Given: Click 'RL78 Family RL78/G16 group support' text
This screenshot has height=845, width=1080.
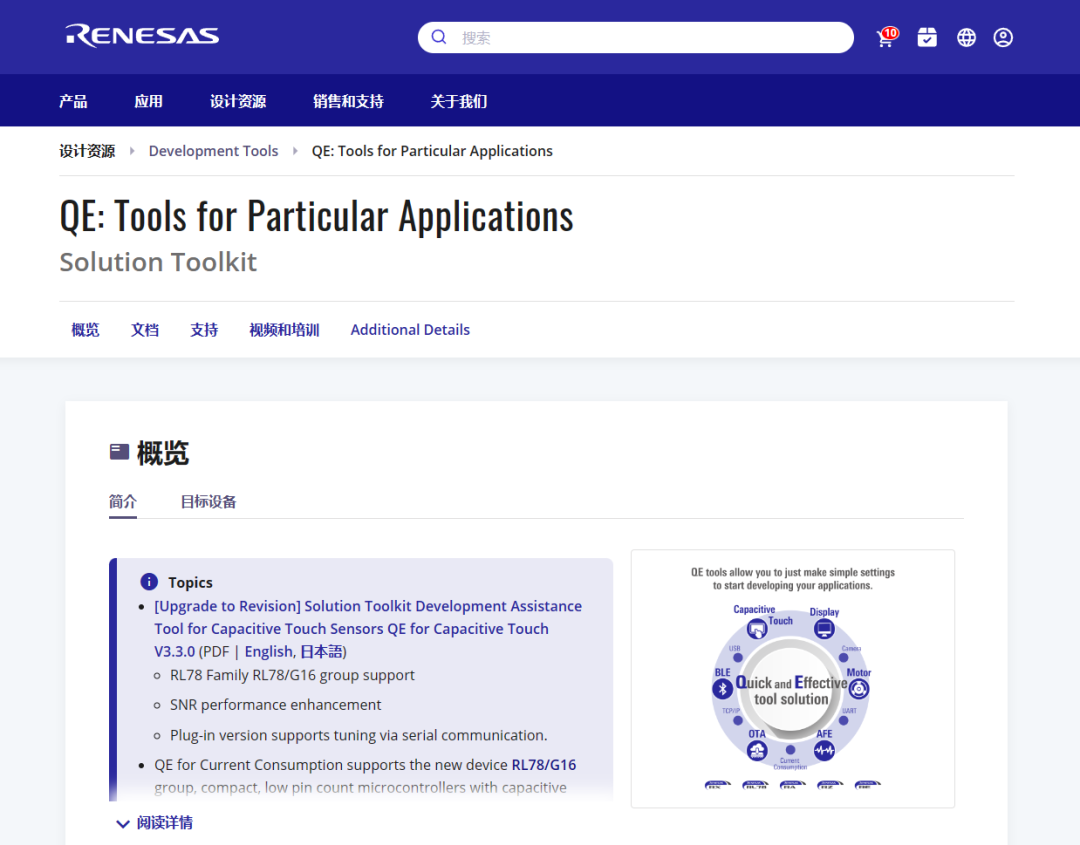Looking at the screenshot, I should pyautogui.click(x=292, y=675).
